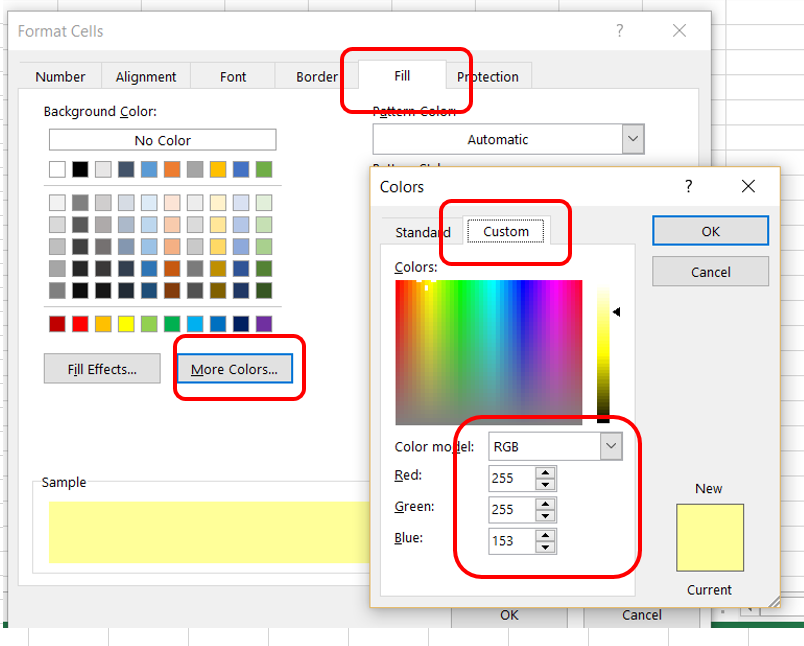Click the No Color button
This screenshot has width=804, height=646.
163,140
